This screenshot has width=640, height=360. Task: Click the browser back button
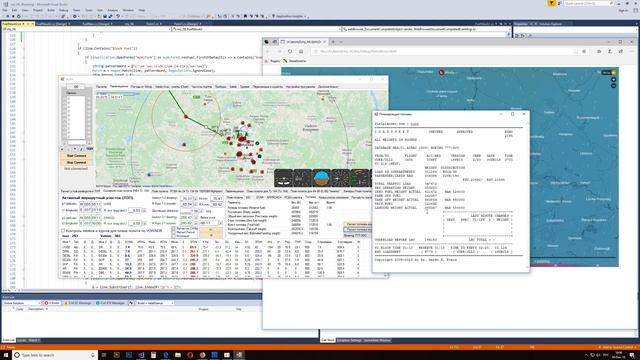click(x=268, y=51)
